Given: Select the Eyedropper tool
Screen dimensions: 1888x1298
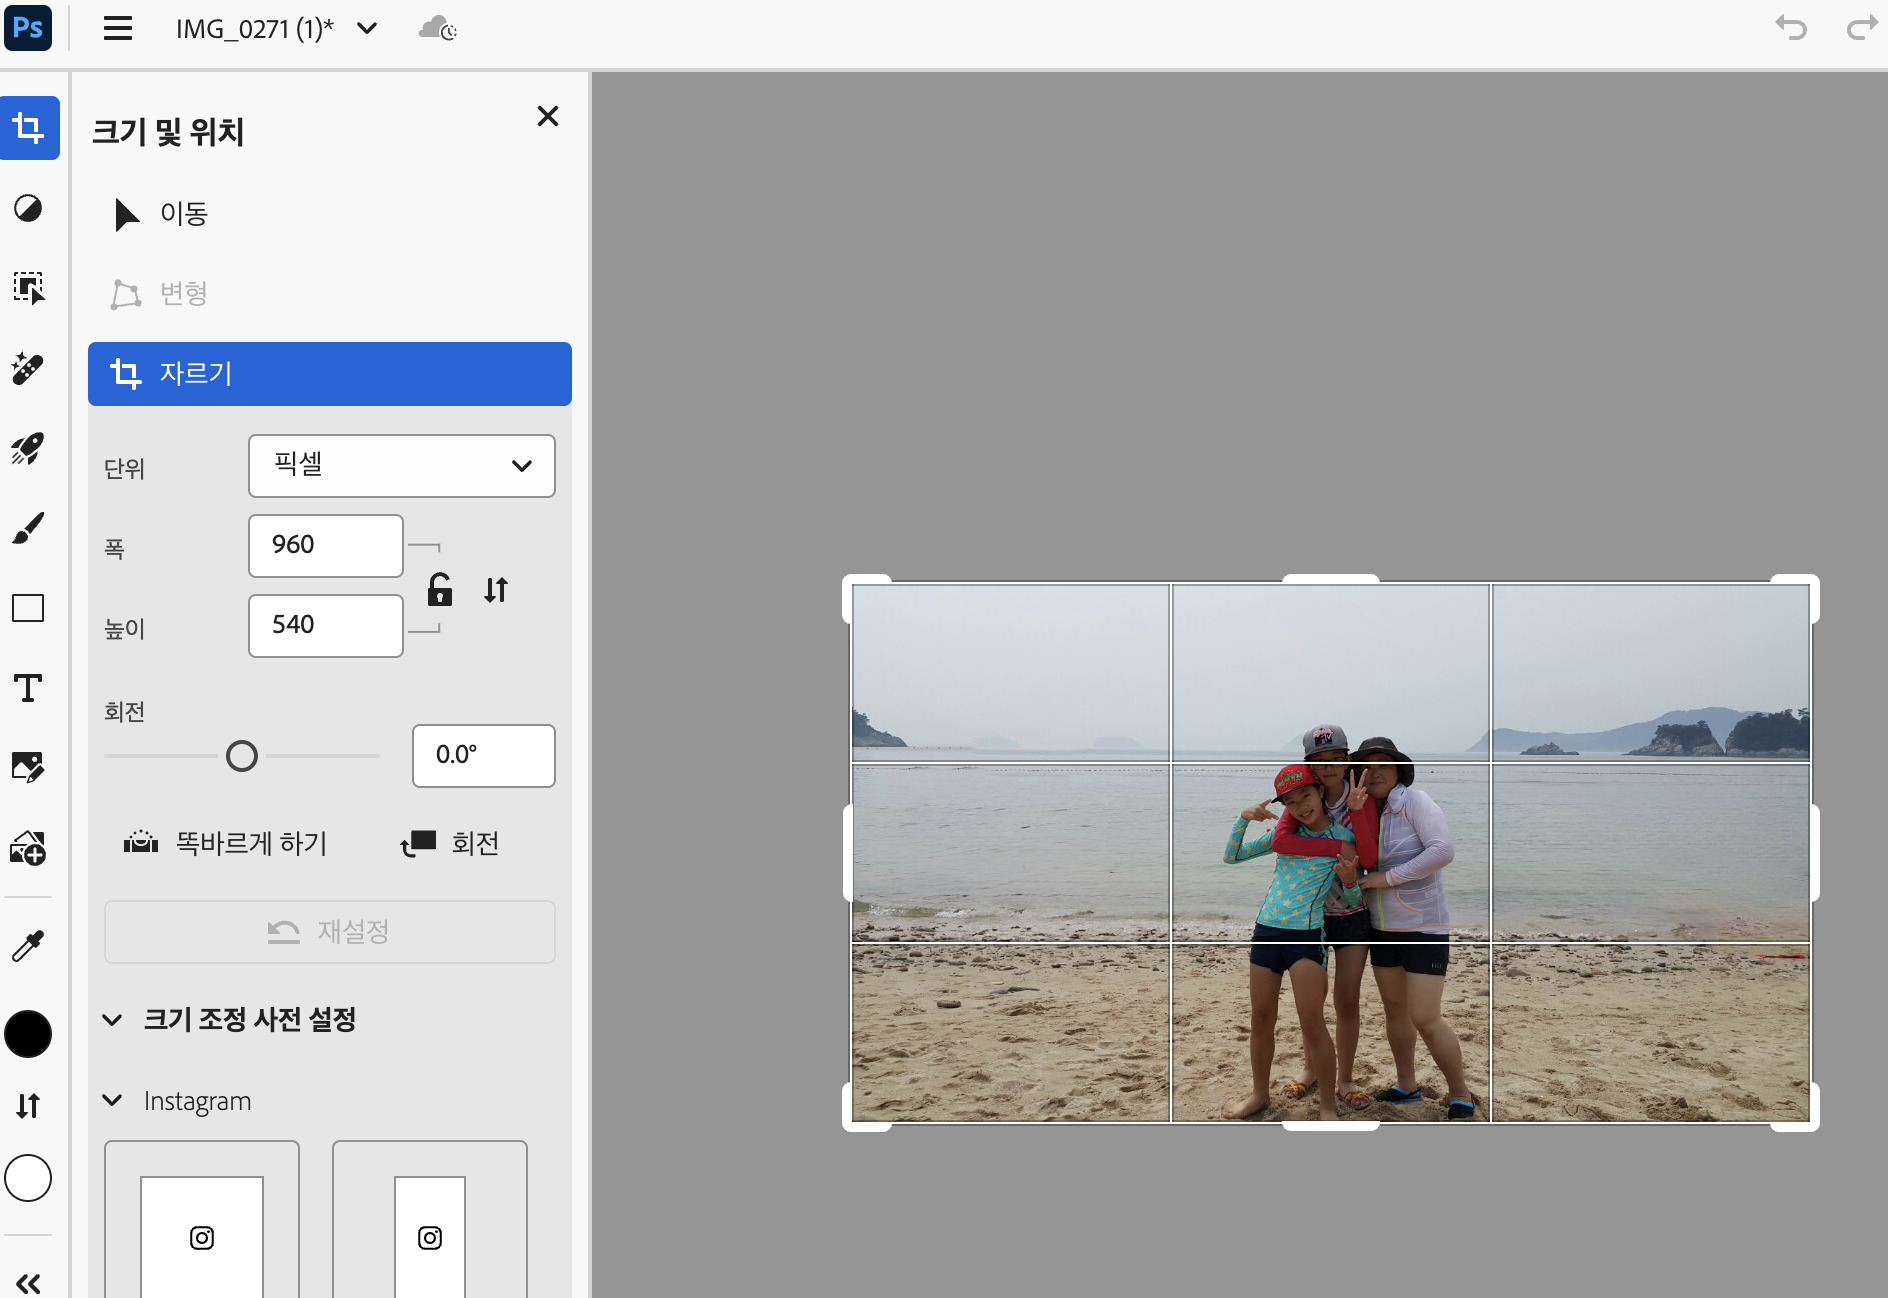Looking at the screenshot, I should (28, 945).
